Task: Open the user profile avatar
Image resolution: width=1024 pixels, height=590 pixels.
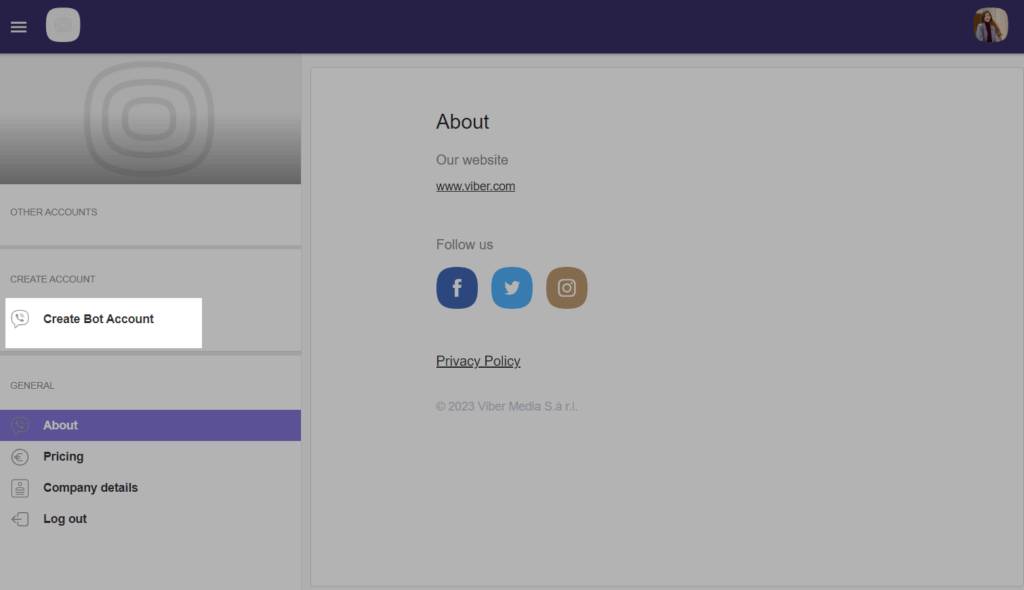Action: coord(990,26)
